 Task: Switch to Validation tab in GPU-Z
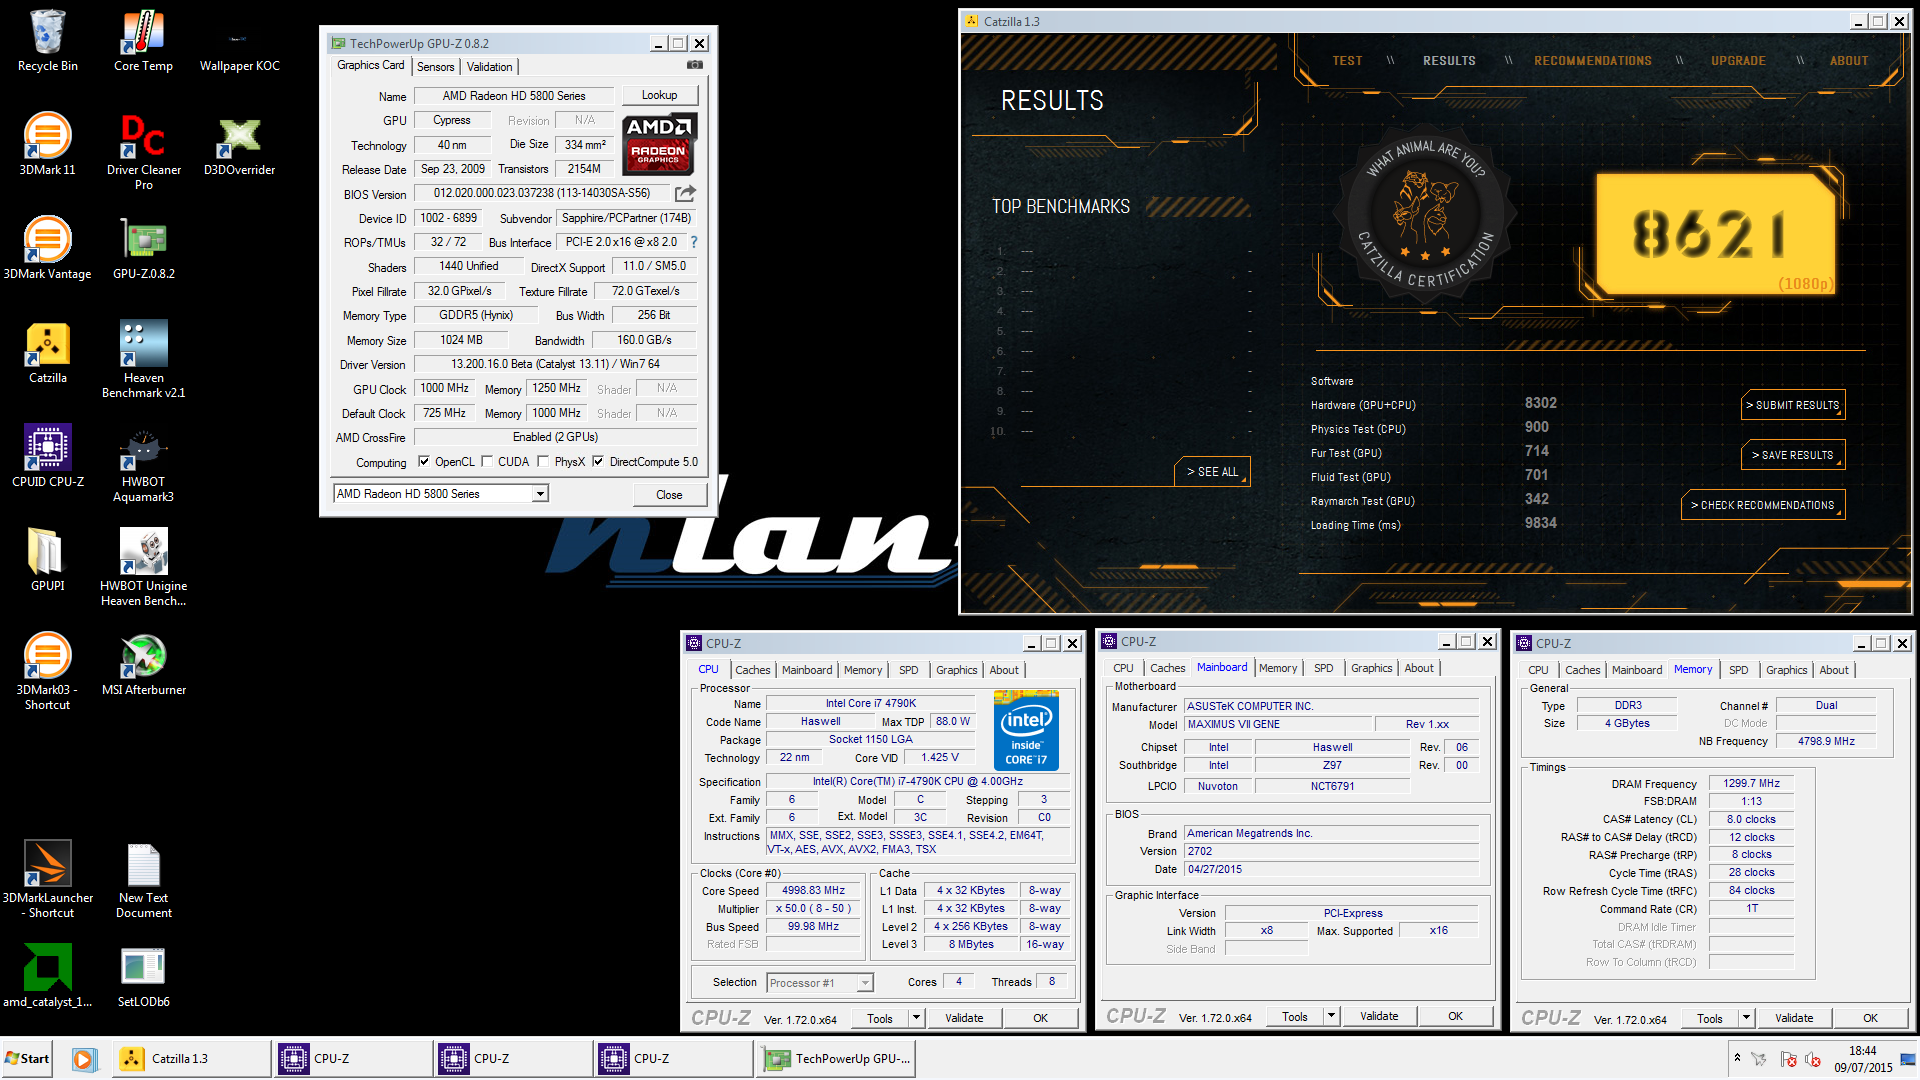pos(489,67)
